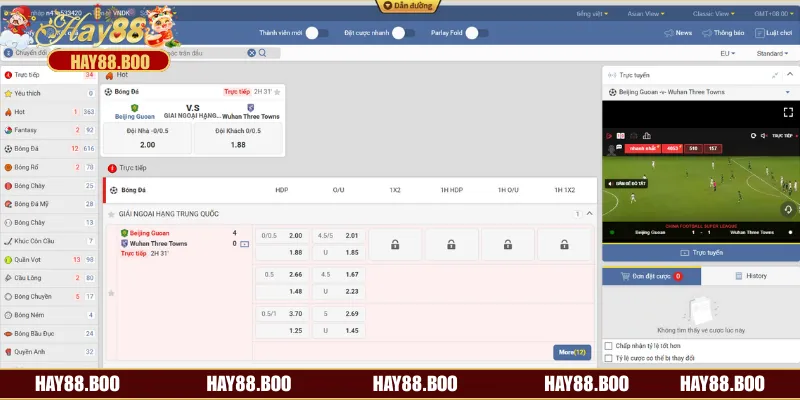This screenshot has width=800, height=400.
Task: Click in the match search field
Action: [209, 53]
